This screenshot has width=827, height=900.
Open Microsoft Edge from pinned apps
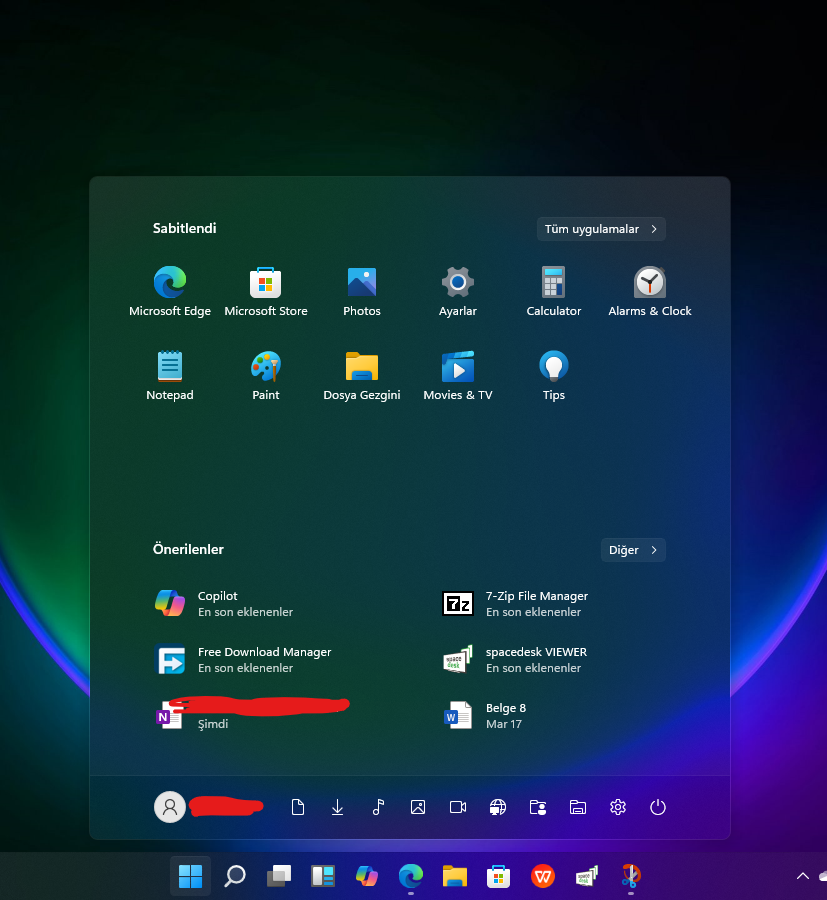pyautogui.click(x=170, y=292)
